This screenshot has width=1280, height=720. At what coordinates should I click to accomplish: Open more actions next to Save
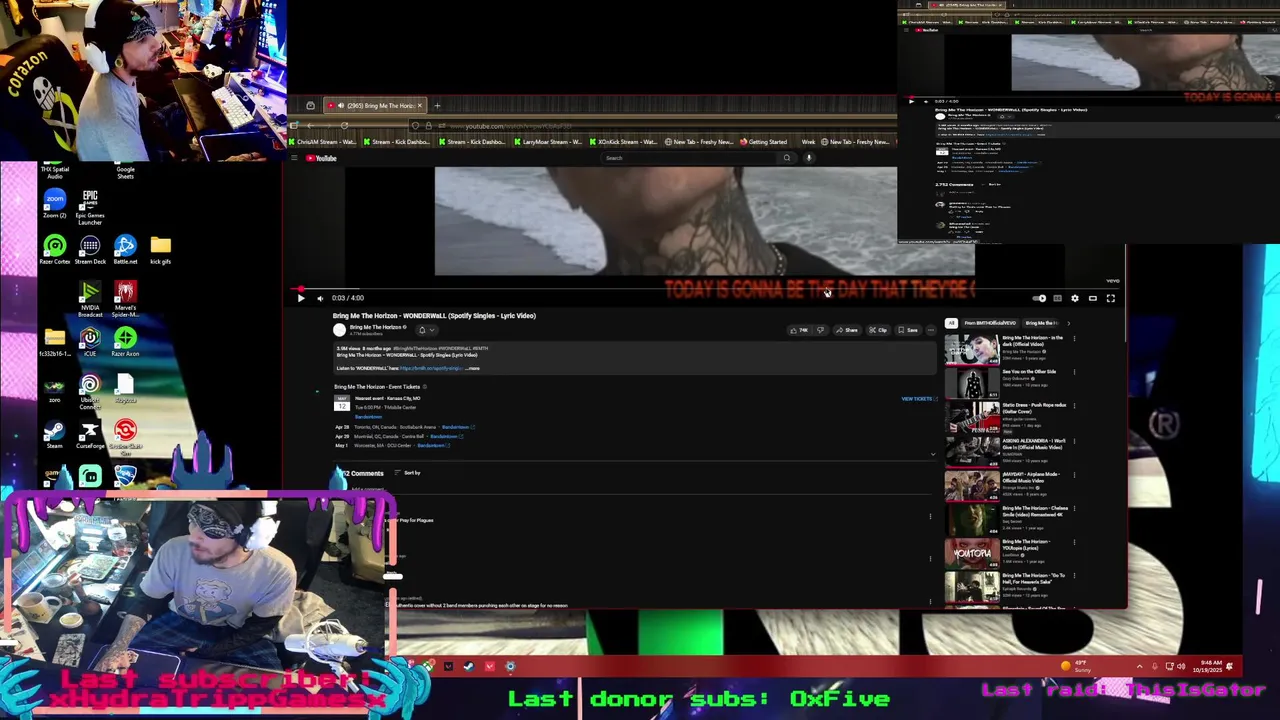[931, 330]
